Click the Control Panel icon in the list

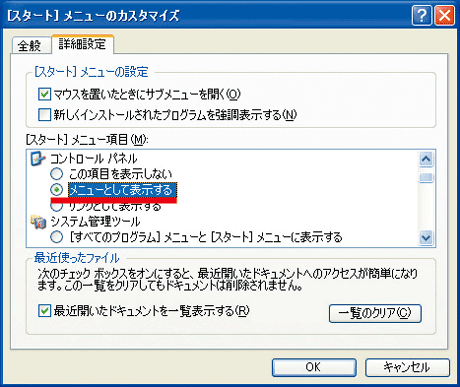(x=37, y=159)
